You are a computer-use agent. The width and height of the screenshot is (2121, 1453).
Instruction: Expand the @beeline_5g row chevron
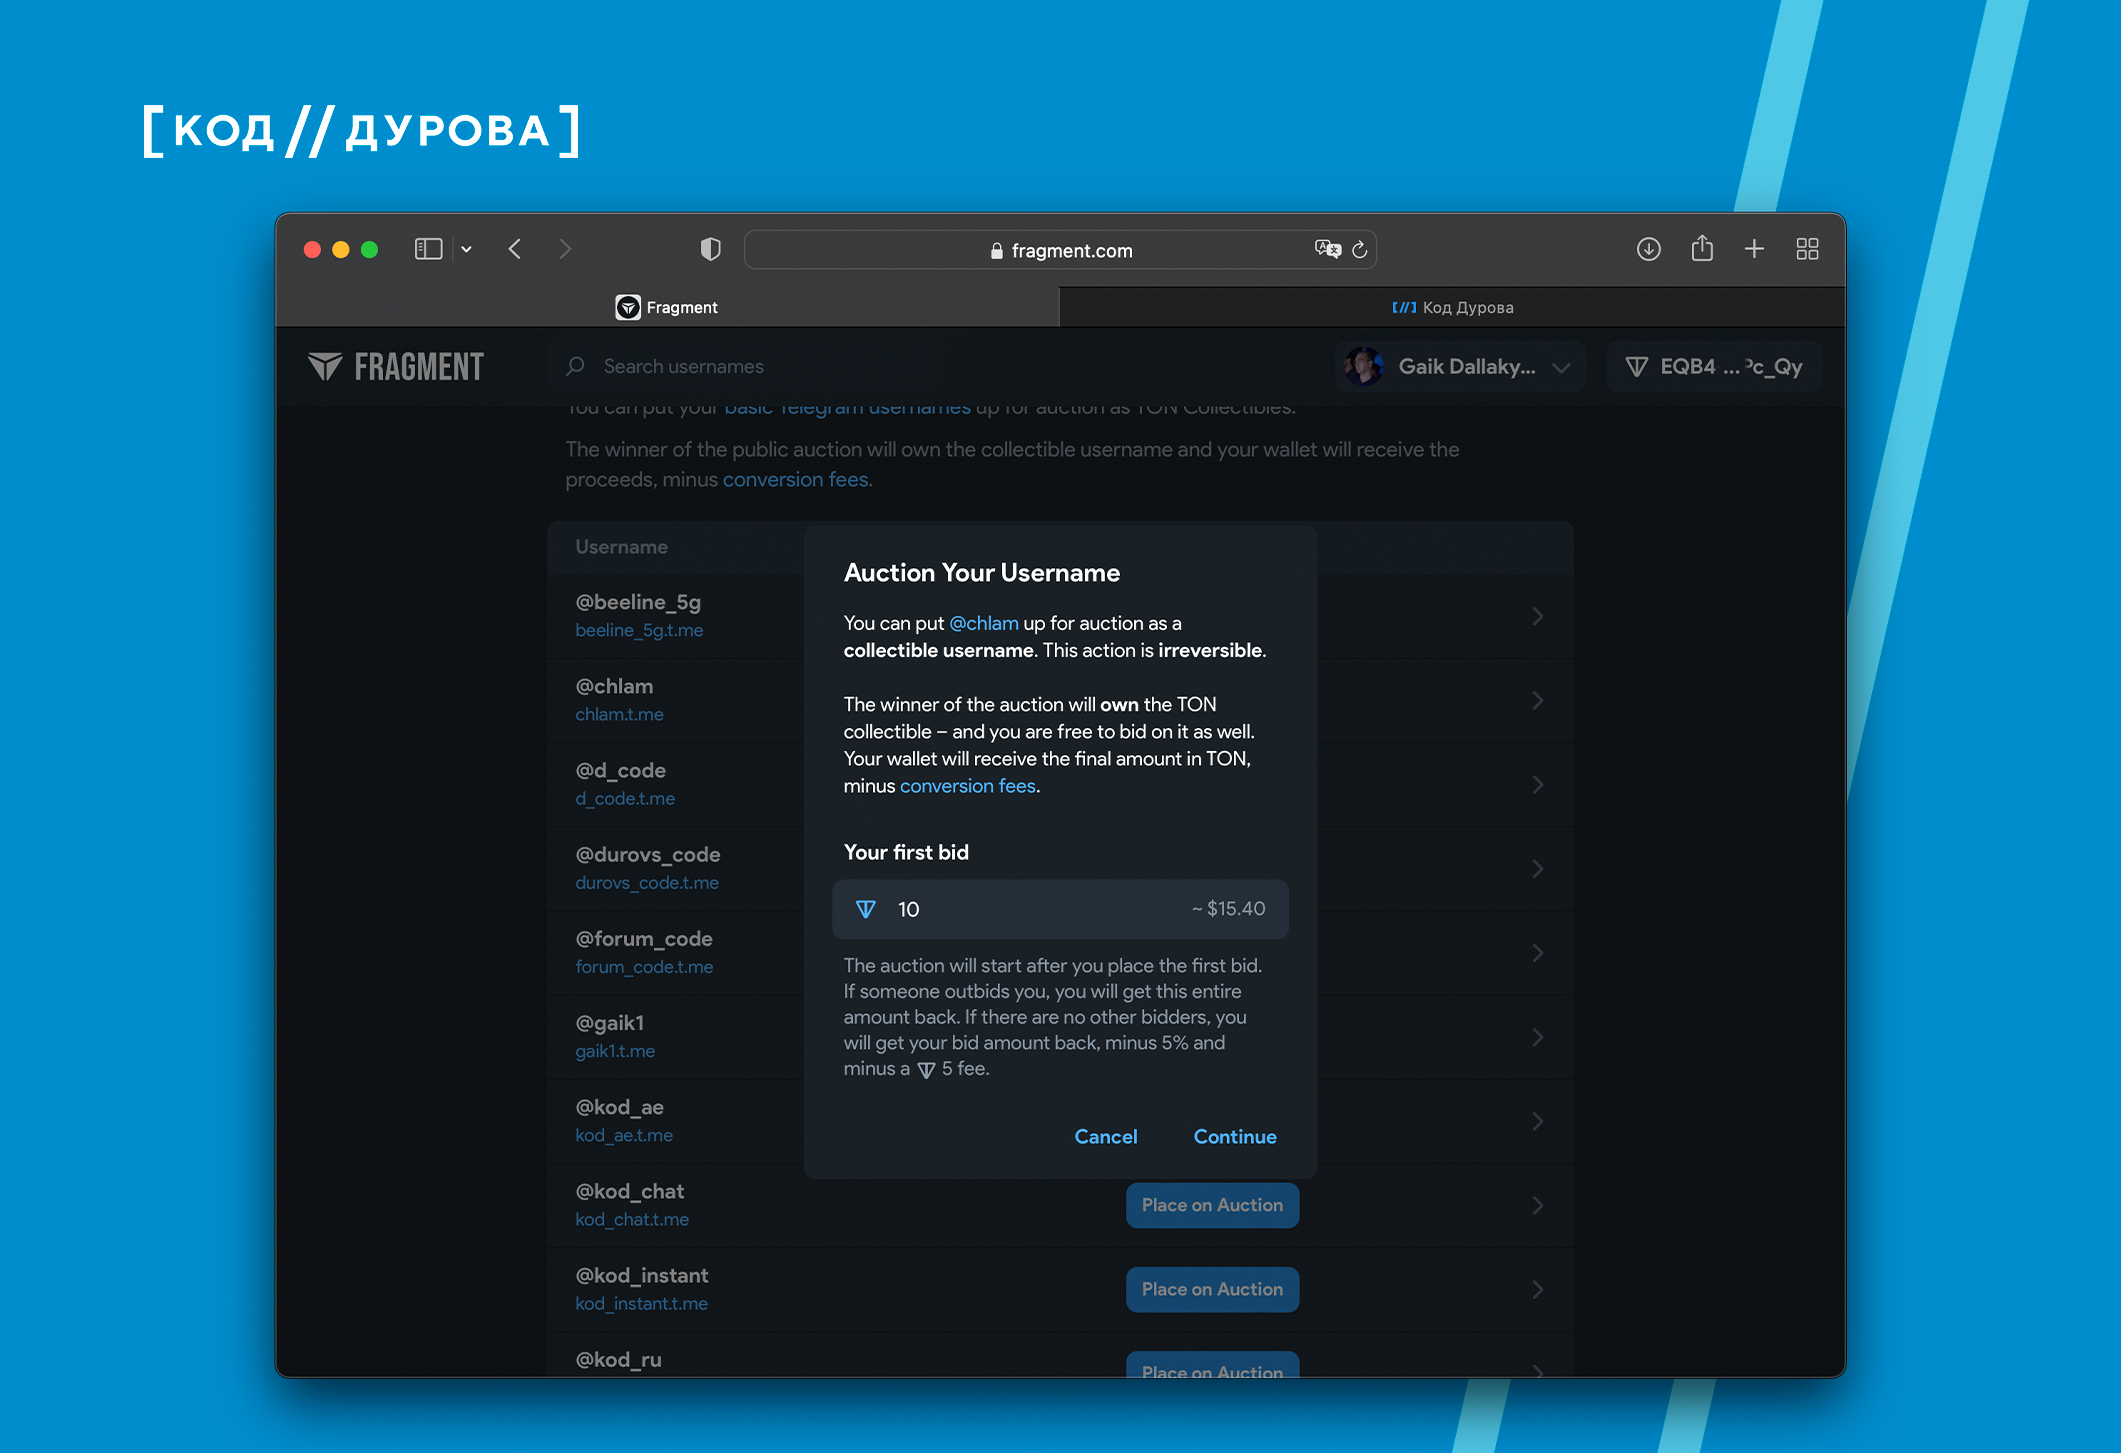1538,616
